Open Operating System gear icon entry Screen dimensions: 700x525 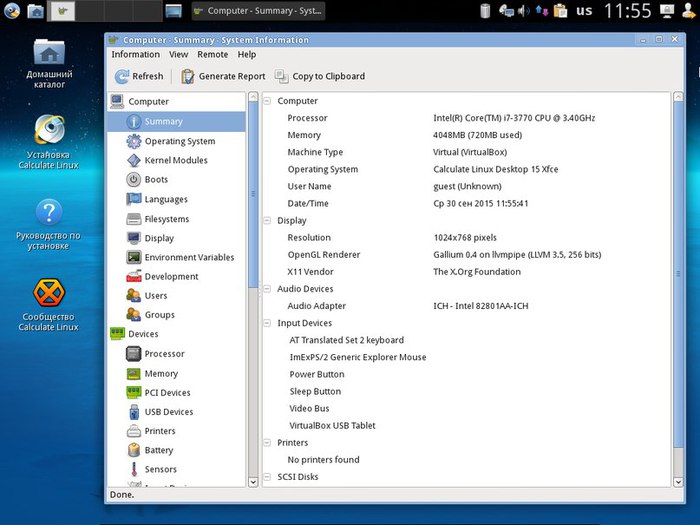133,141
